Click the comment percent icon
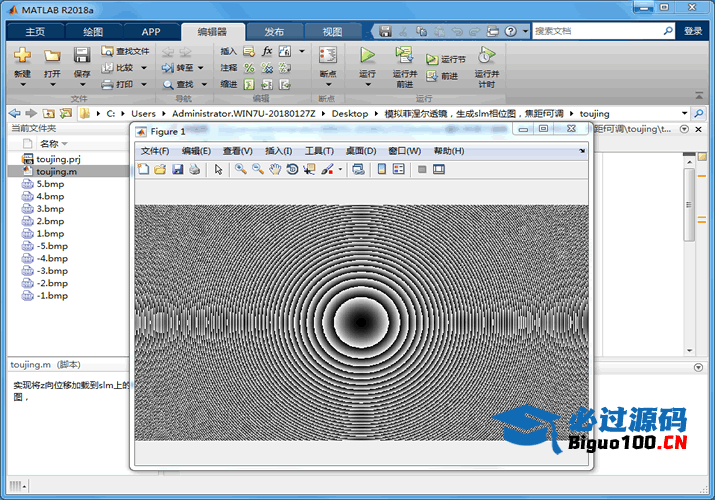 point(249,68)
